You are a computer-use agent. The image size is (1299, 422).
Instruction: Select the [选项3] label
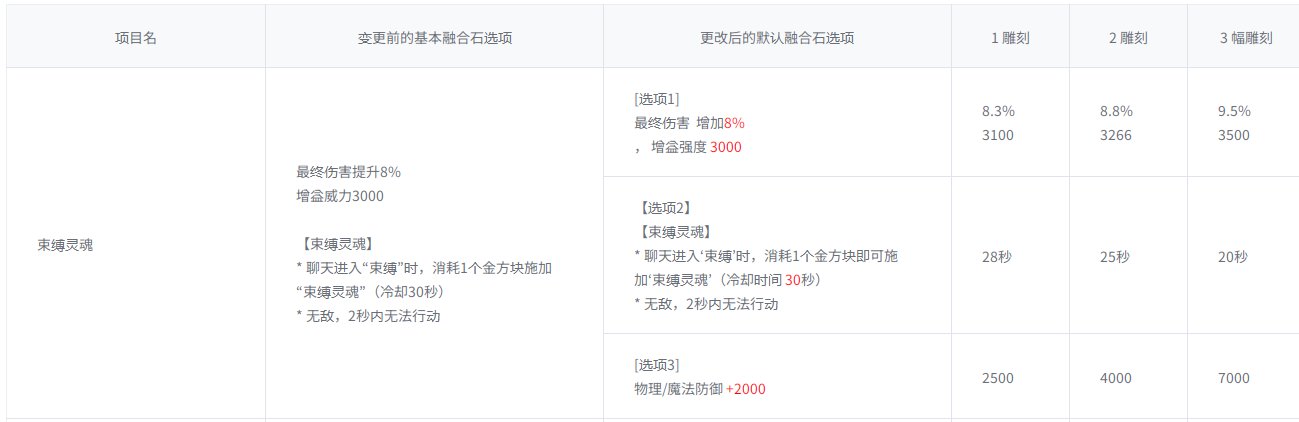tap(657, 364)
